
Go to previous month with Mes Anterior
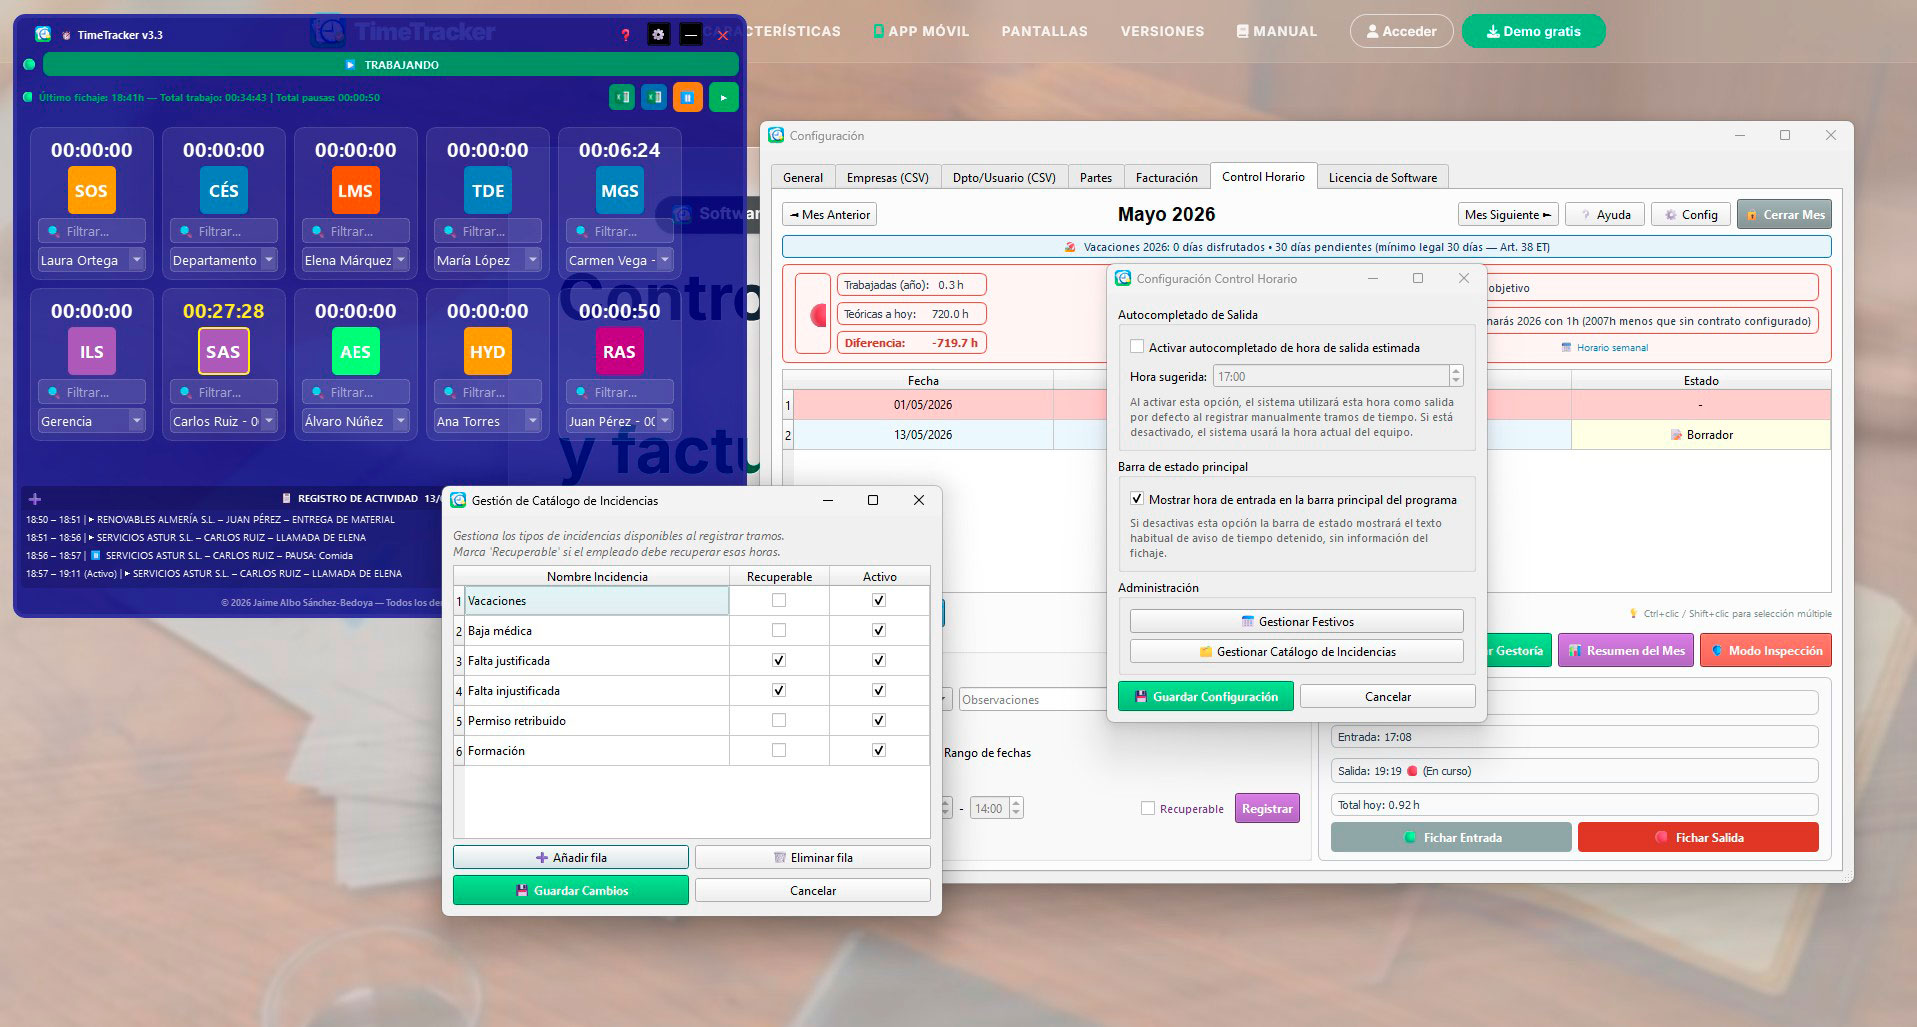pos(830,214)
